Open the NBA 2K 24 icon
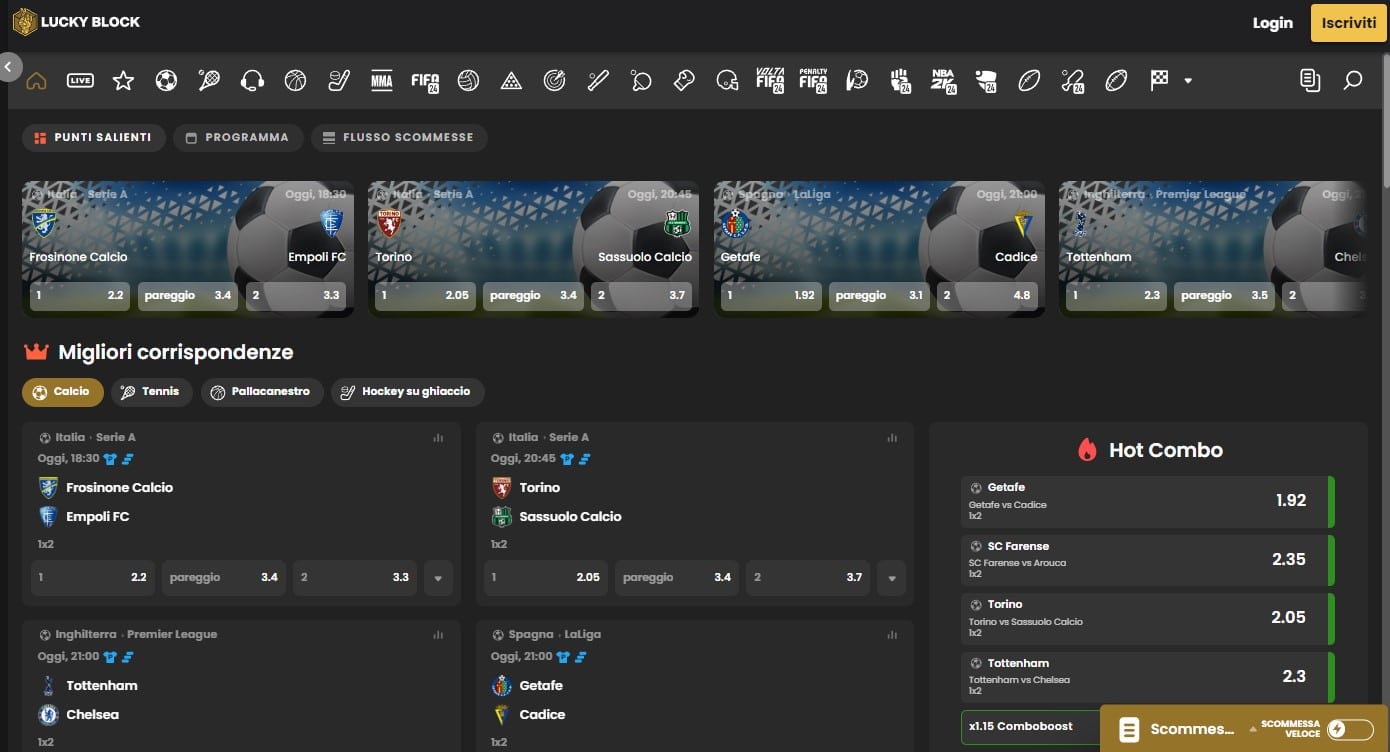 (943, 81)
